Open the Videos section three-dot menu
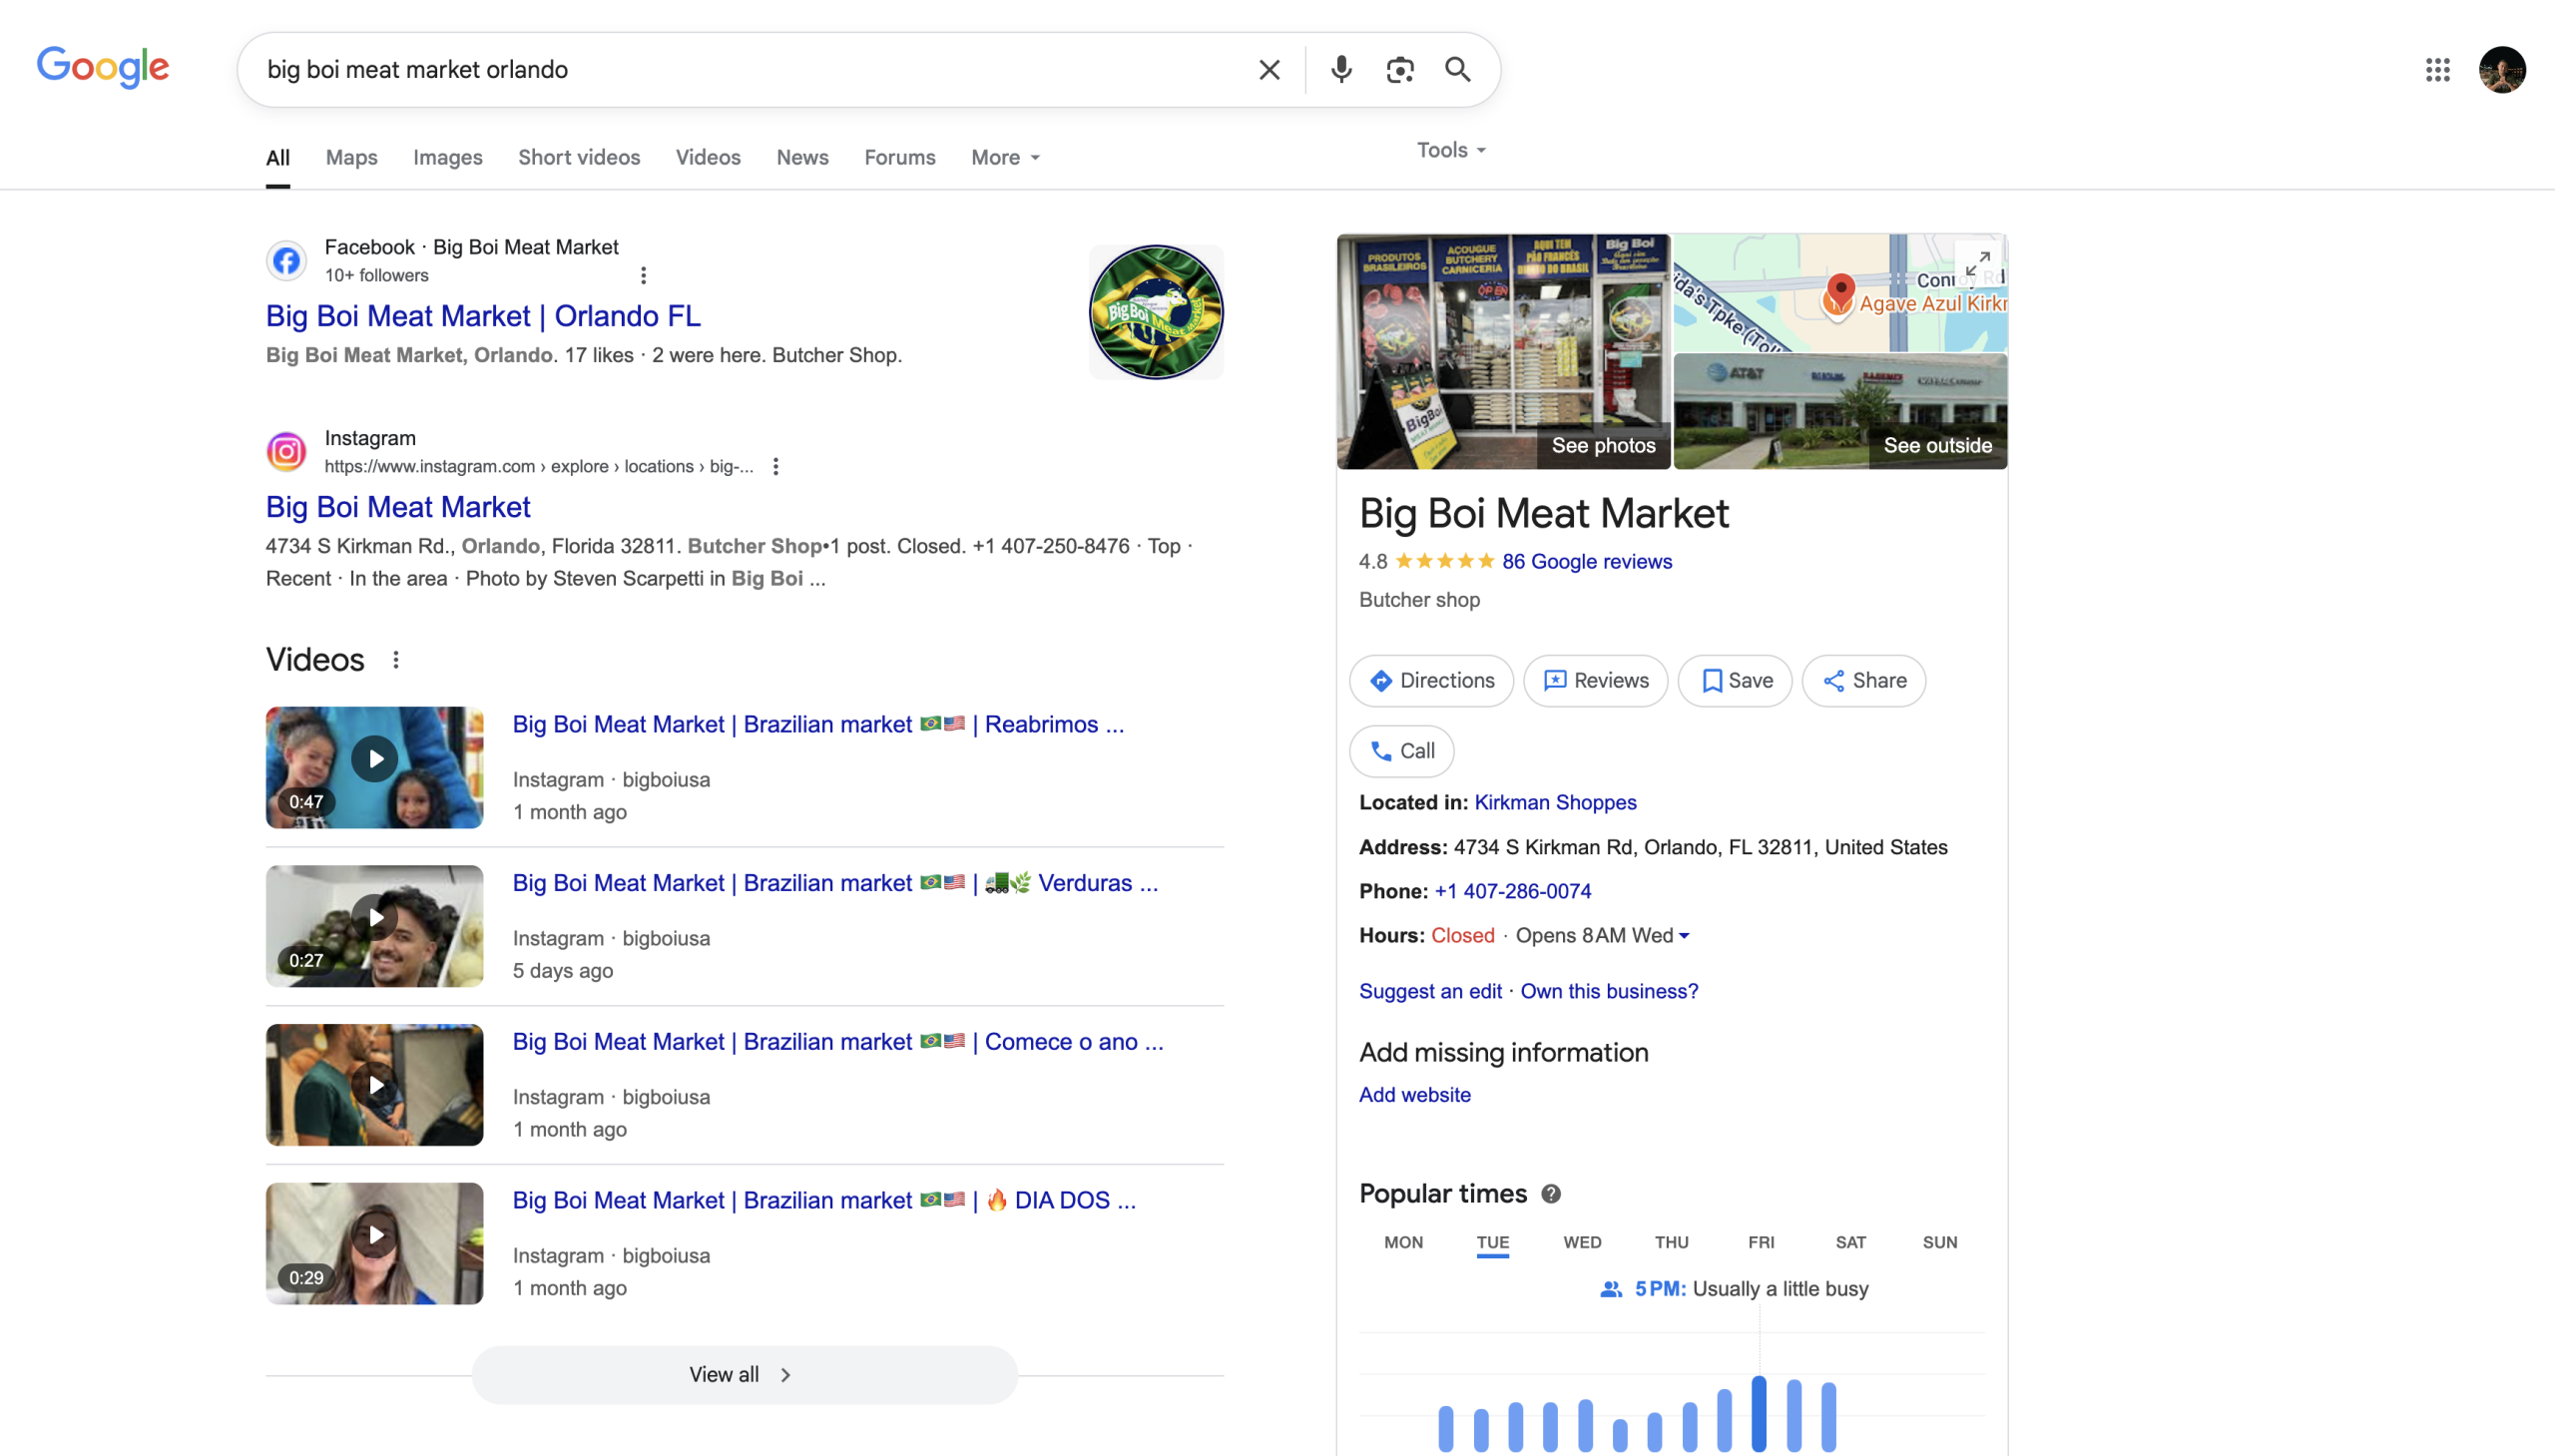The height and width of the screenshot is (1456, 2555). click(396, 660)
